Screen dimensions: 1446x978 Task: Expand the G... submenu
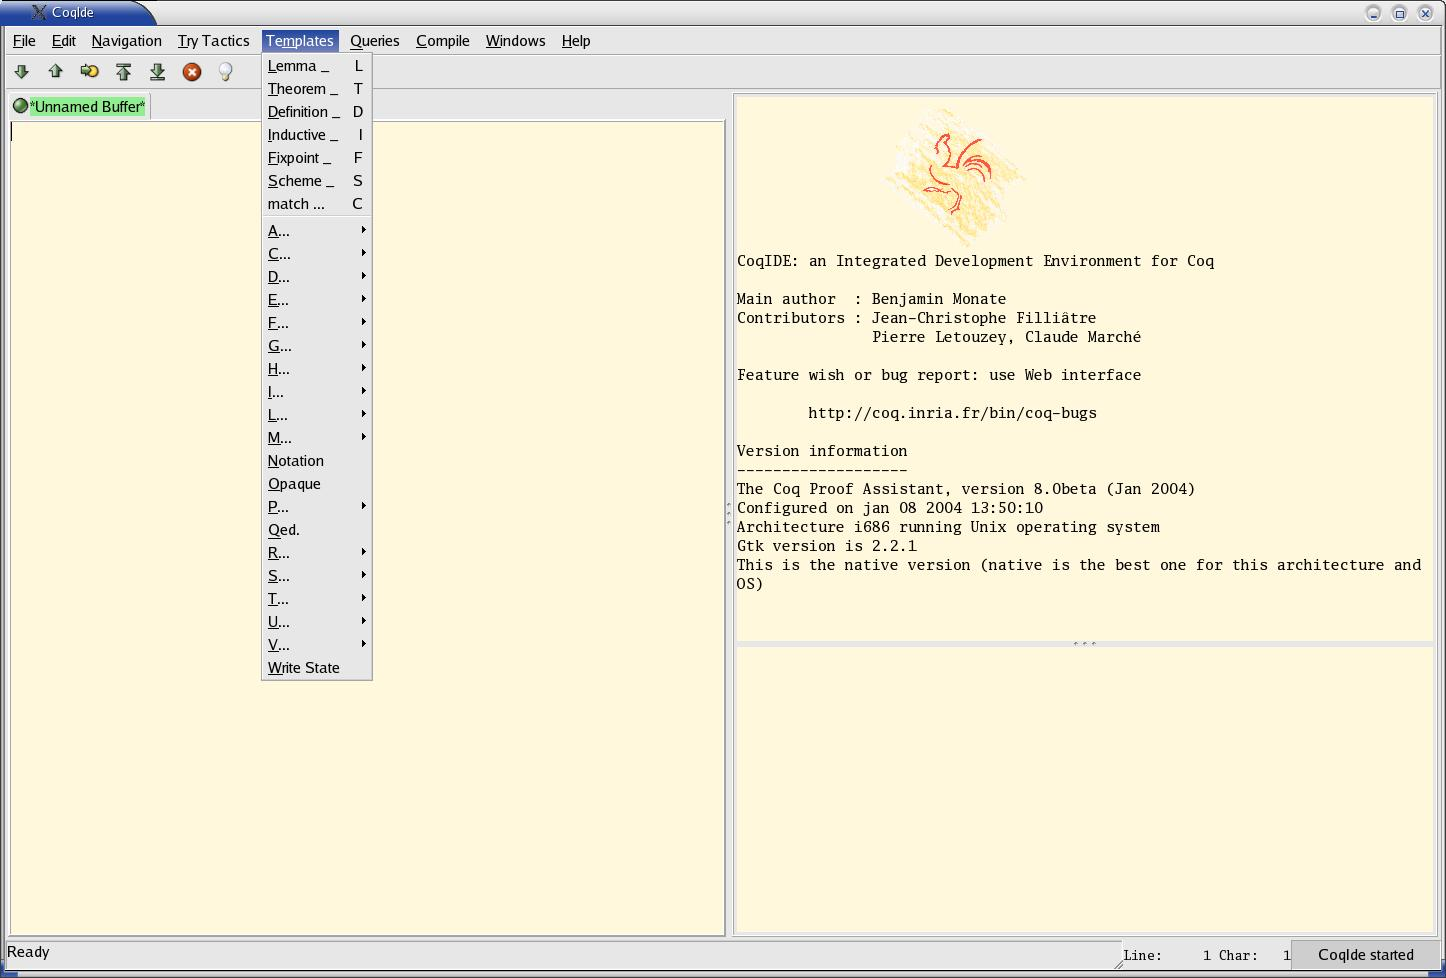[x=316, y=346]
